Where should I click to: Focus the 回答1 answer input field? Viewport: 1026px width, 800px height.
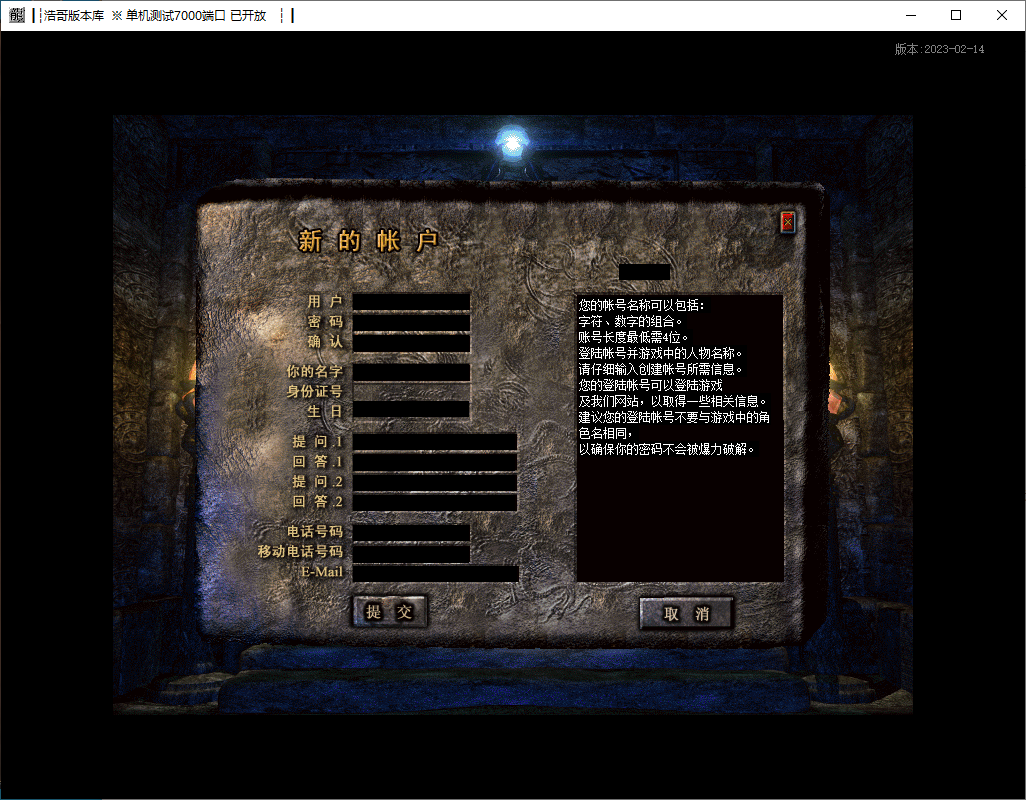click(x=434, y=462)
